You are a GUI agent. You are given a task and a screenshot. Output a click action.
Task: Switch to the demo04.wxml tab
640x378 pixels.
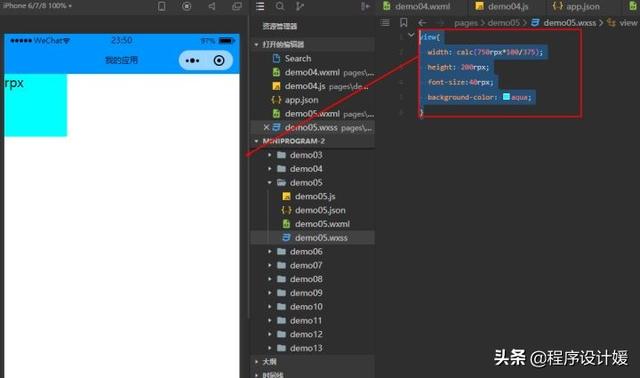point(416,6)
